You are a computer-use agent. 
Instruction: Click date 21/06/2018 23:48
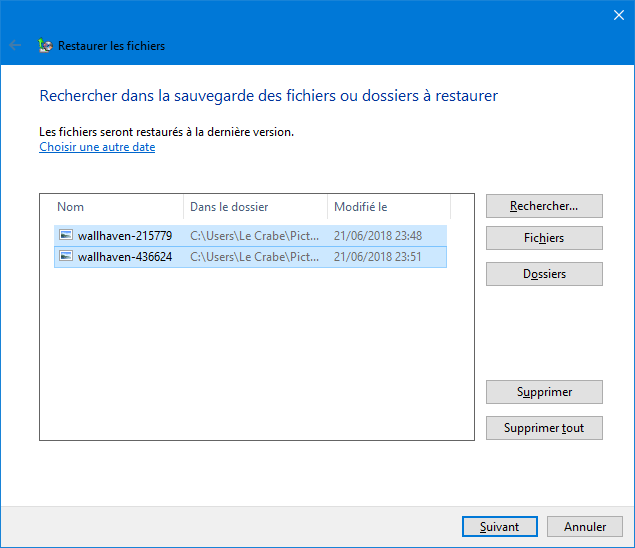(x=378, y=236)
